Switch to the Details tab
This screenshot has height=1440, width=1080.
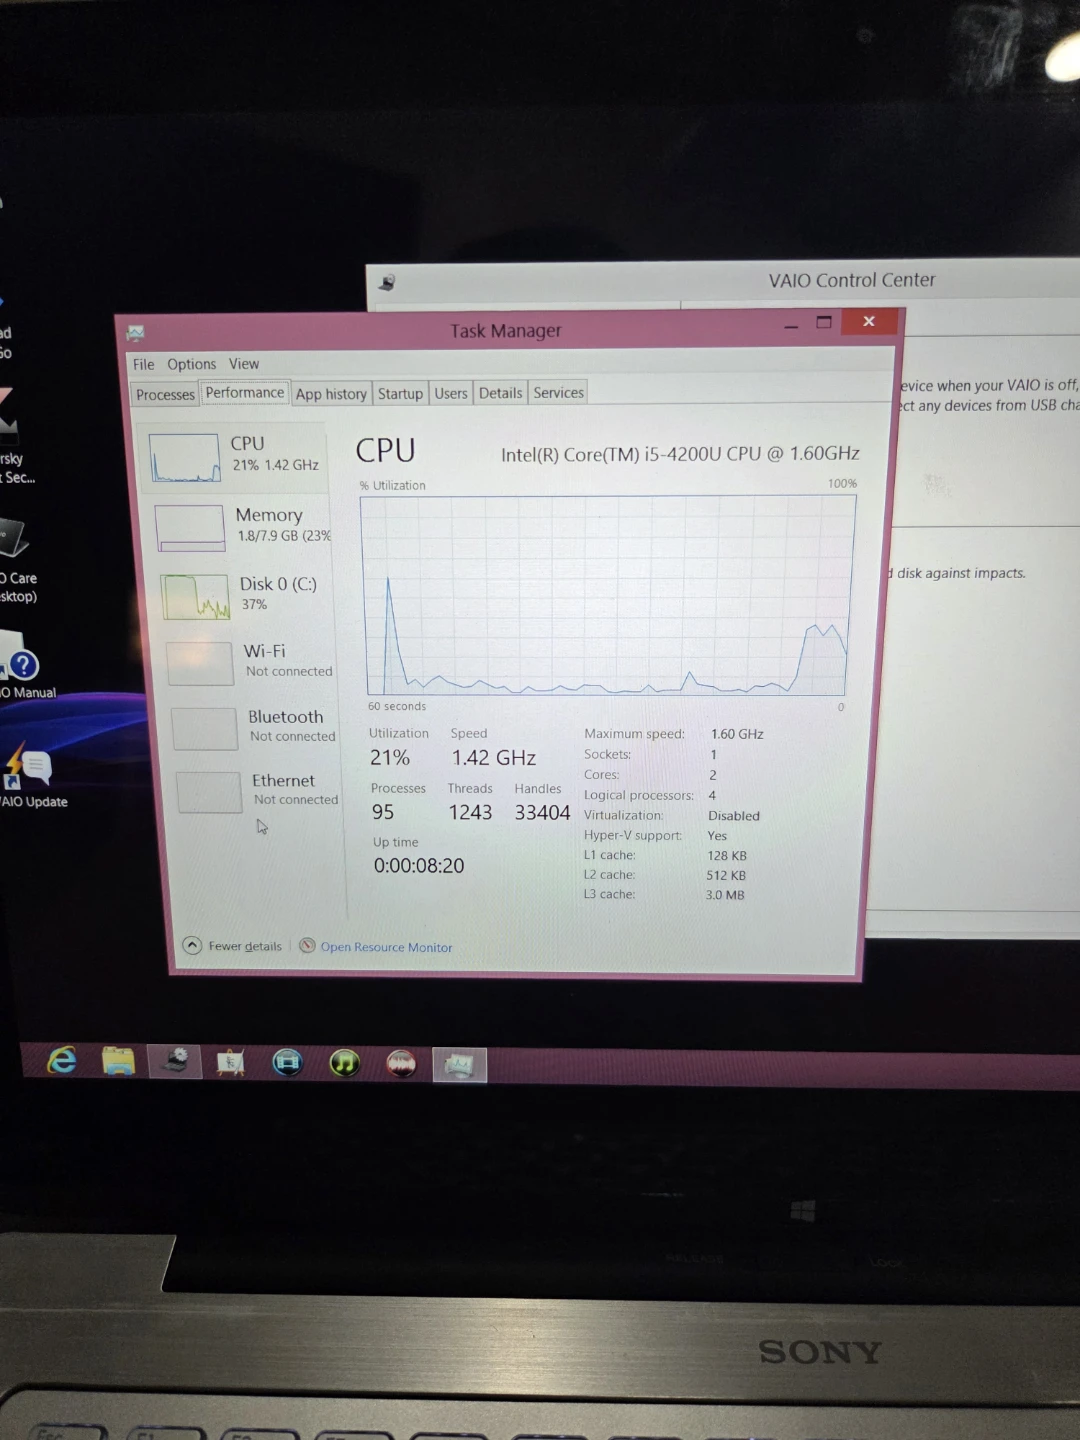tap(500, 393)
